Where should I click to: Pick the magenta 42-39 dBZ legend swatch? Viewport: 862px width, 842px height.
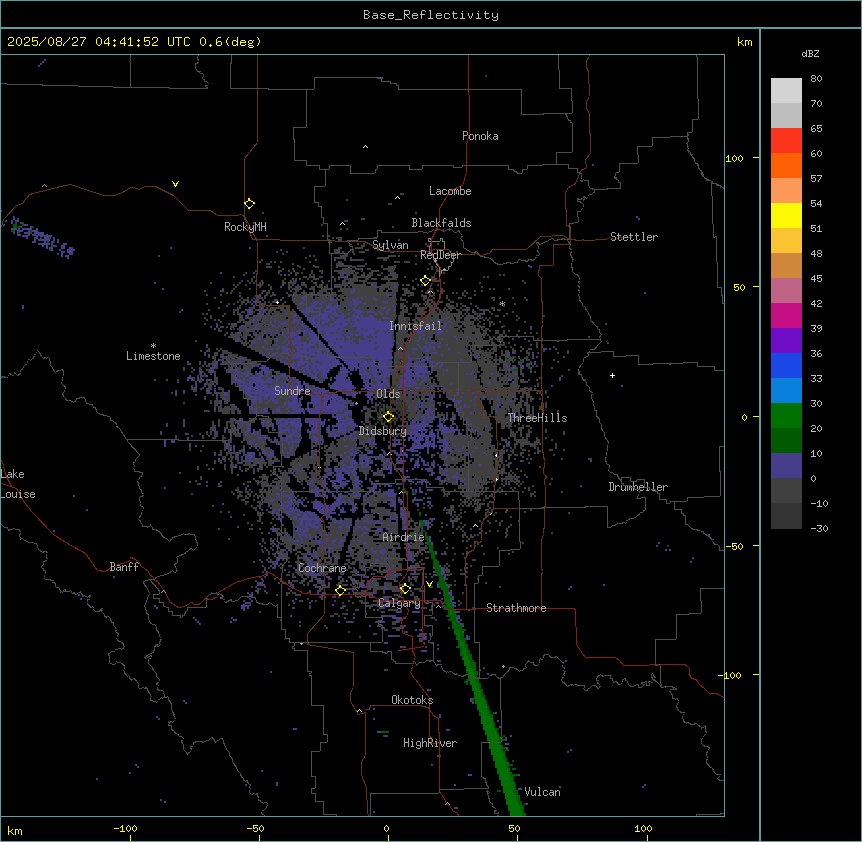786,315
